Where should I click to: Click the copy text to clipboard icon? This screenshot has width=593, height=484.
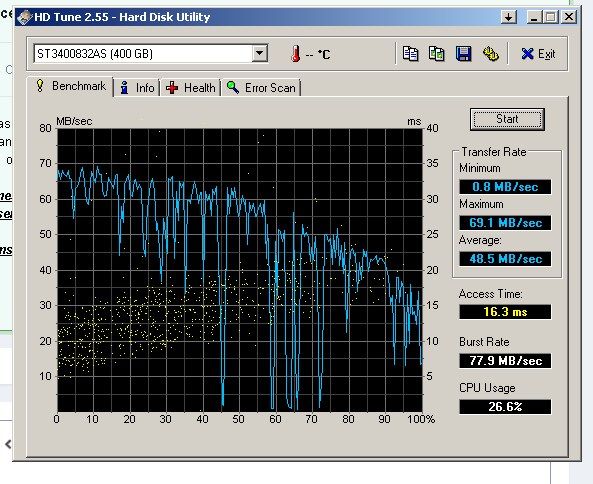click(410, 54)
